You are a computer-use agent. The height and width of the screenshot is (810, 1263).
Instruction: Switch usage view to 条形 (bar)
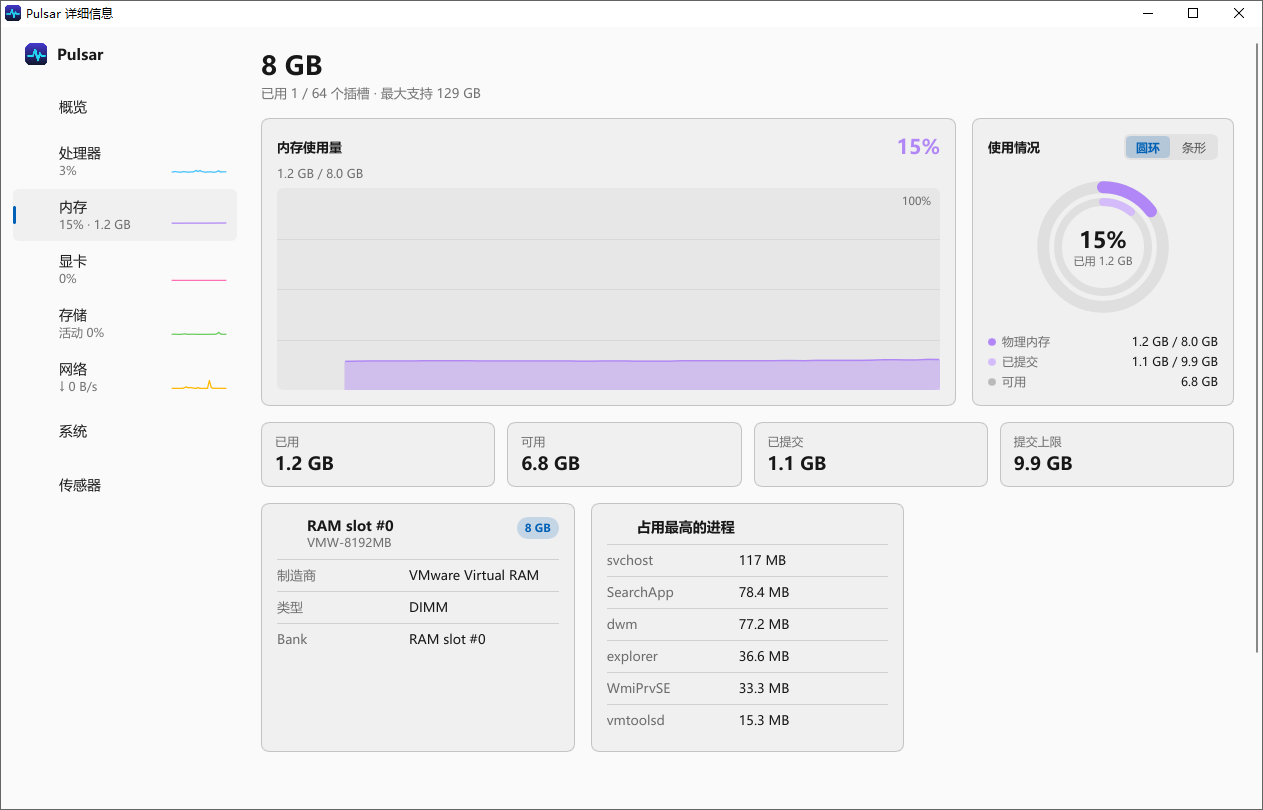tap(1194, 147)
